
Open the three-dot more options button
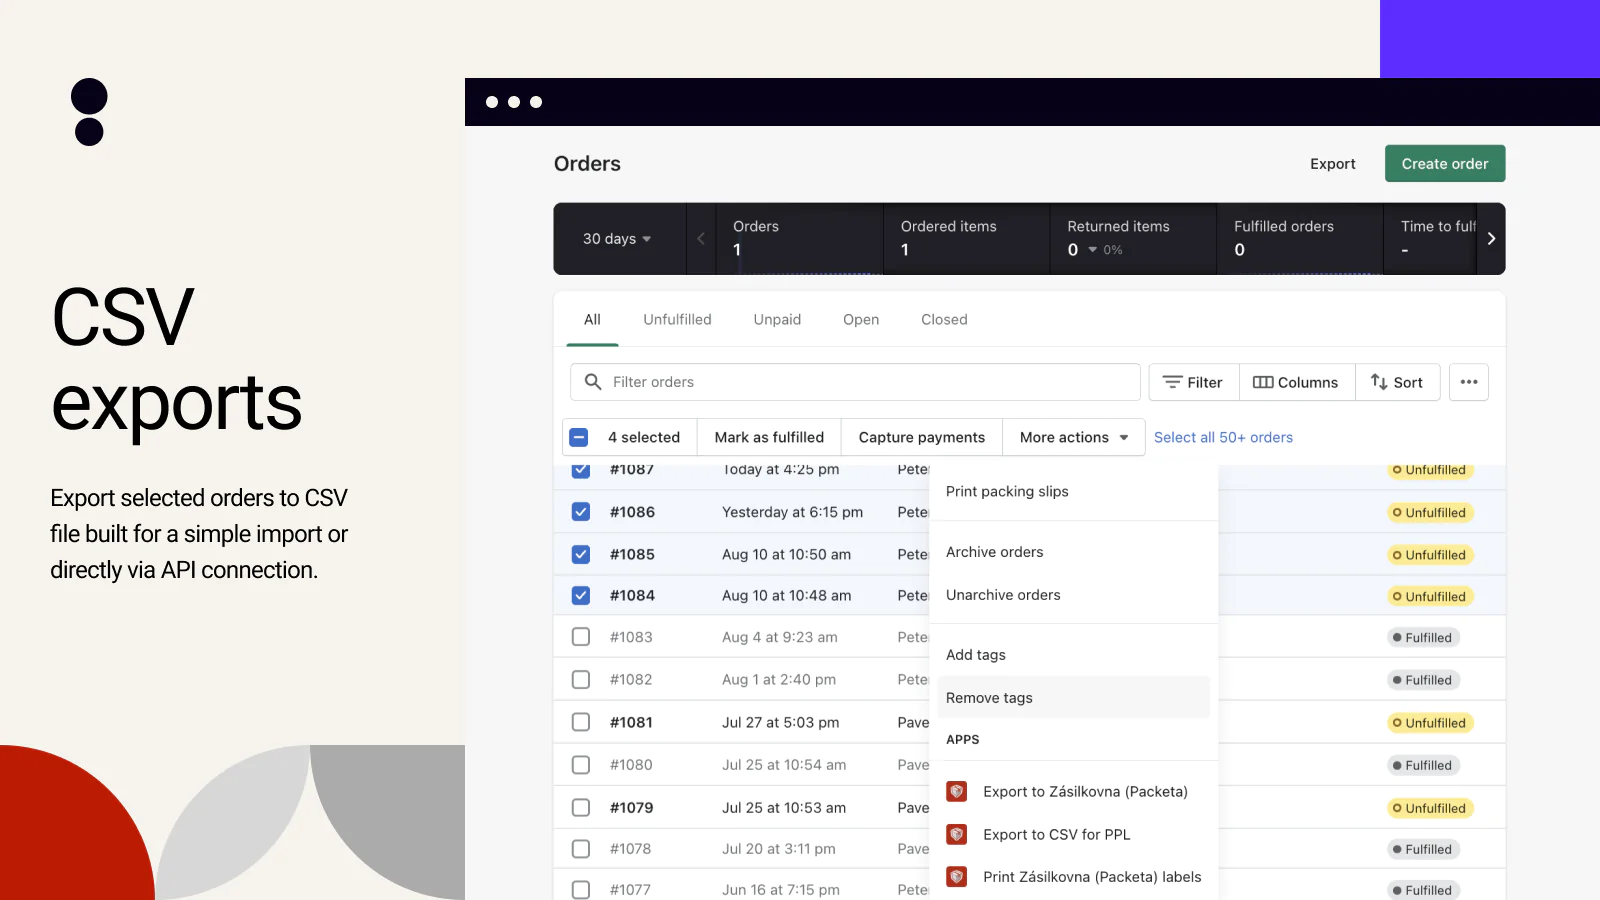click(1468, 382)
